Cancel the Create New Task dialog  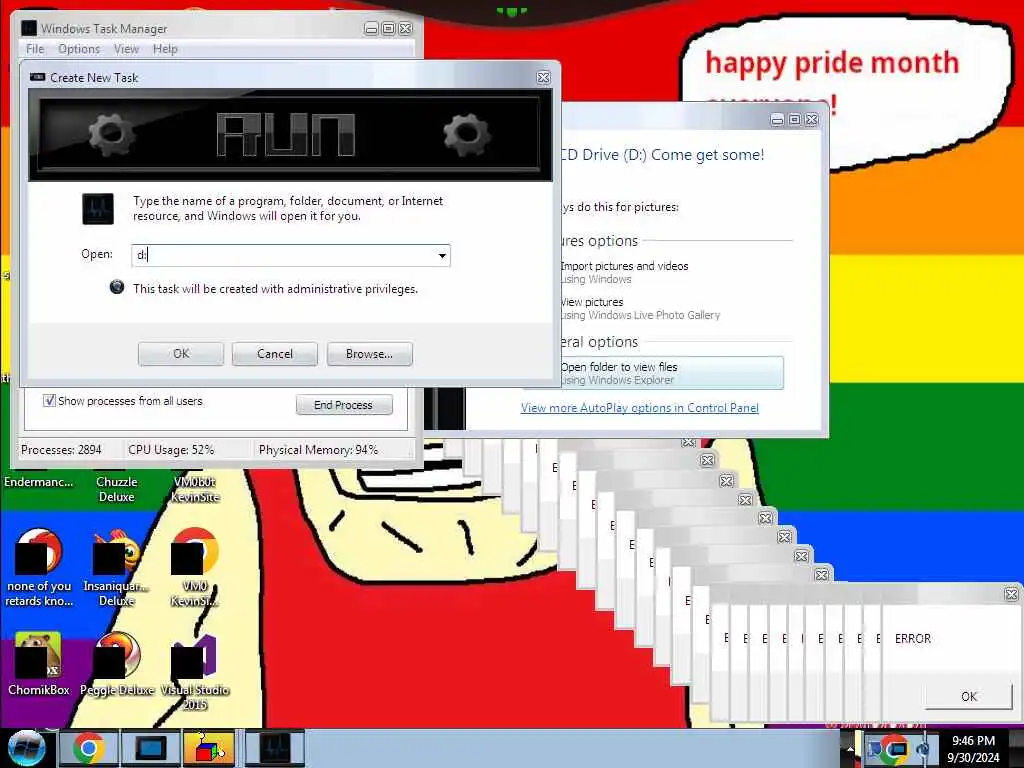click(x=275, y=353)
